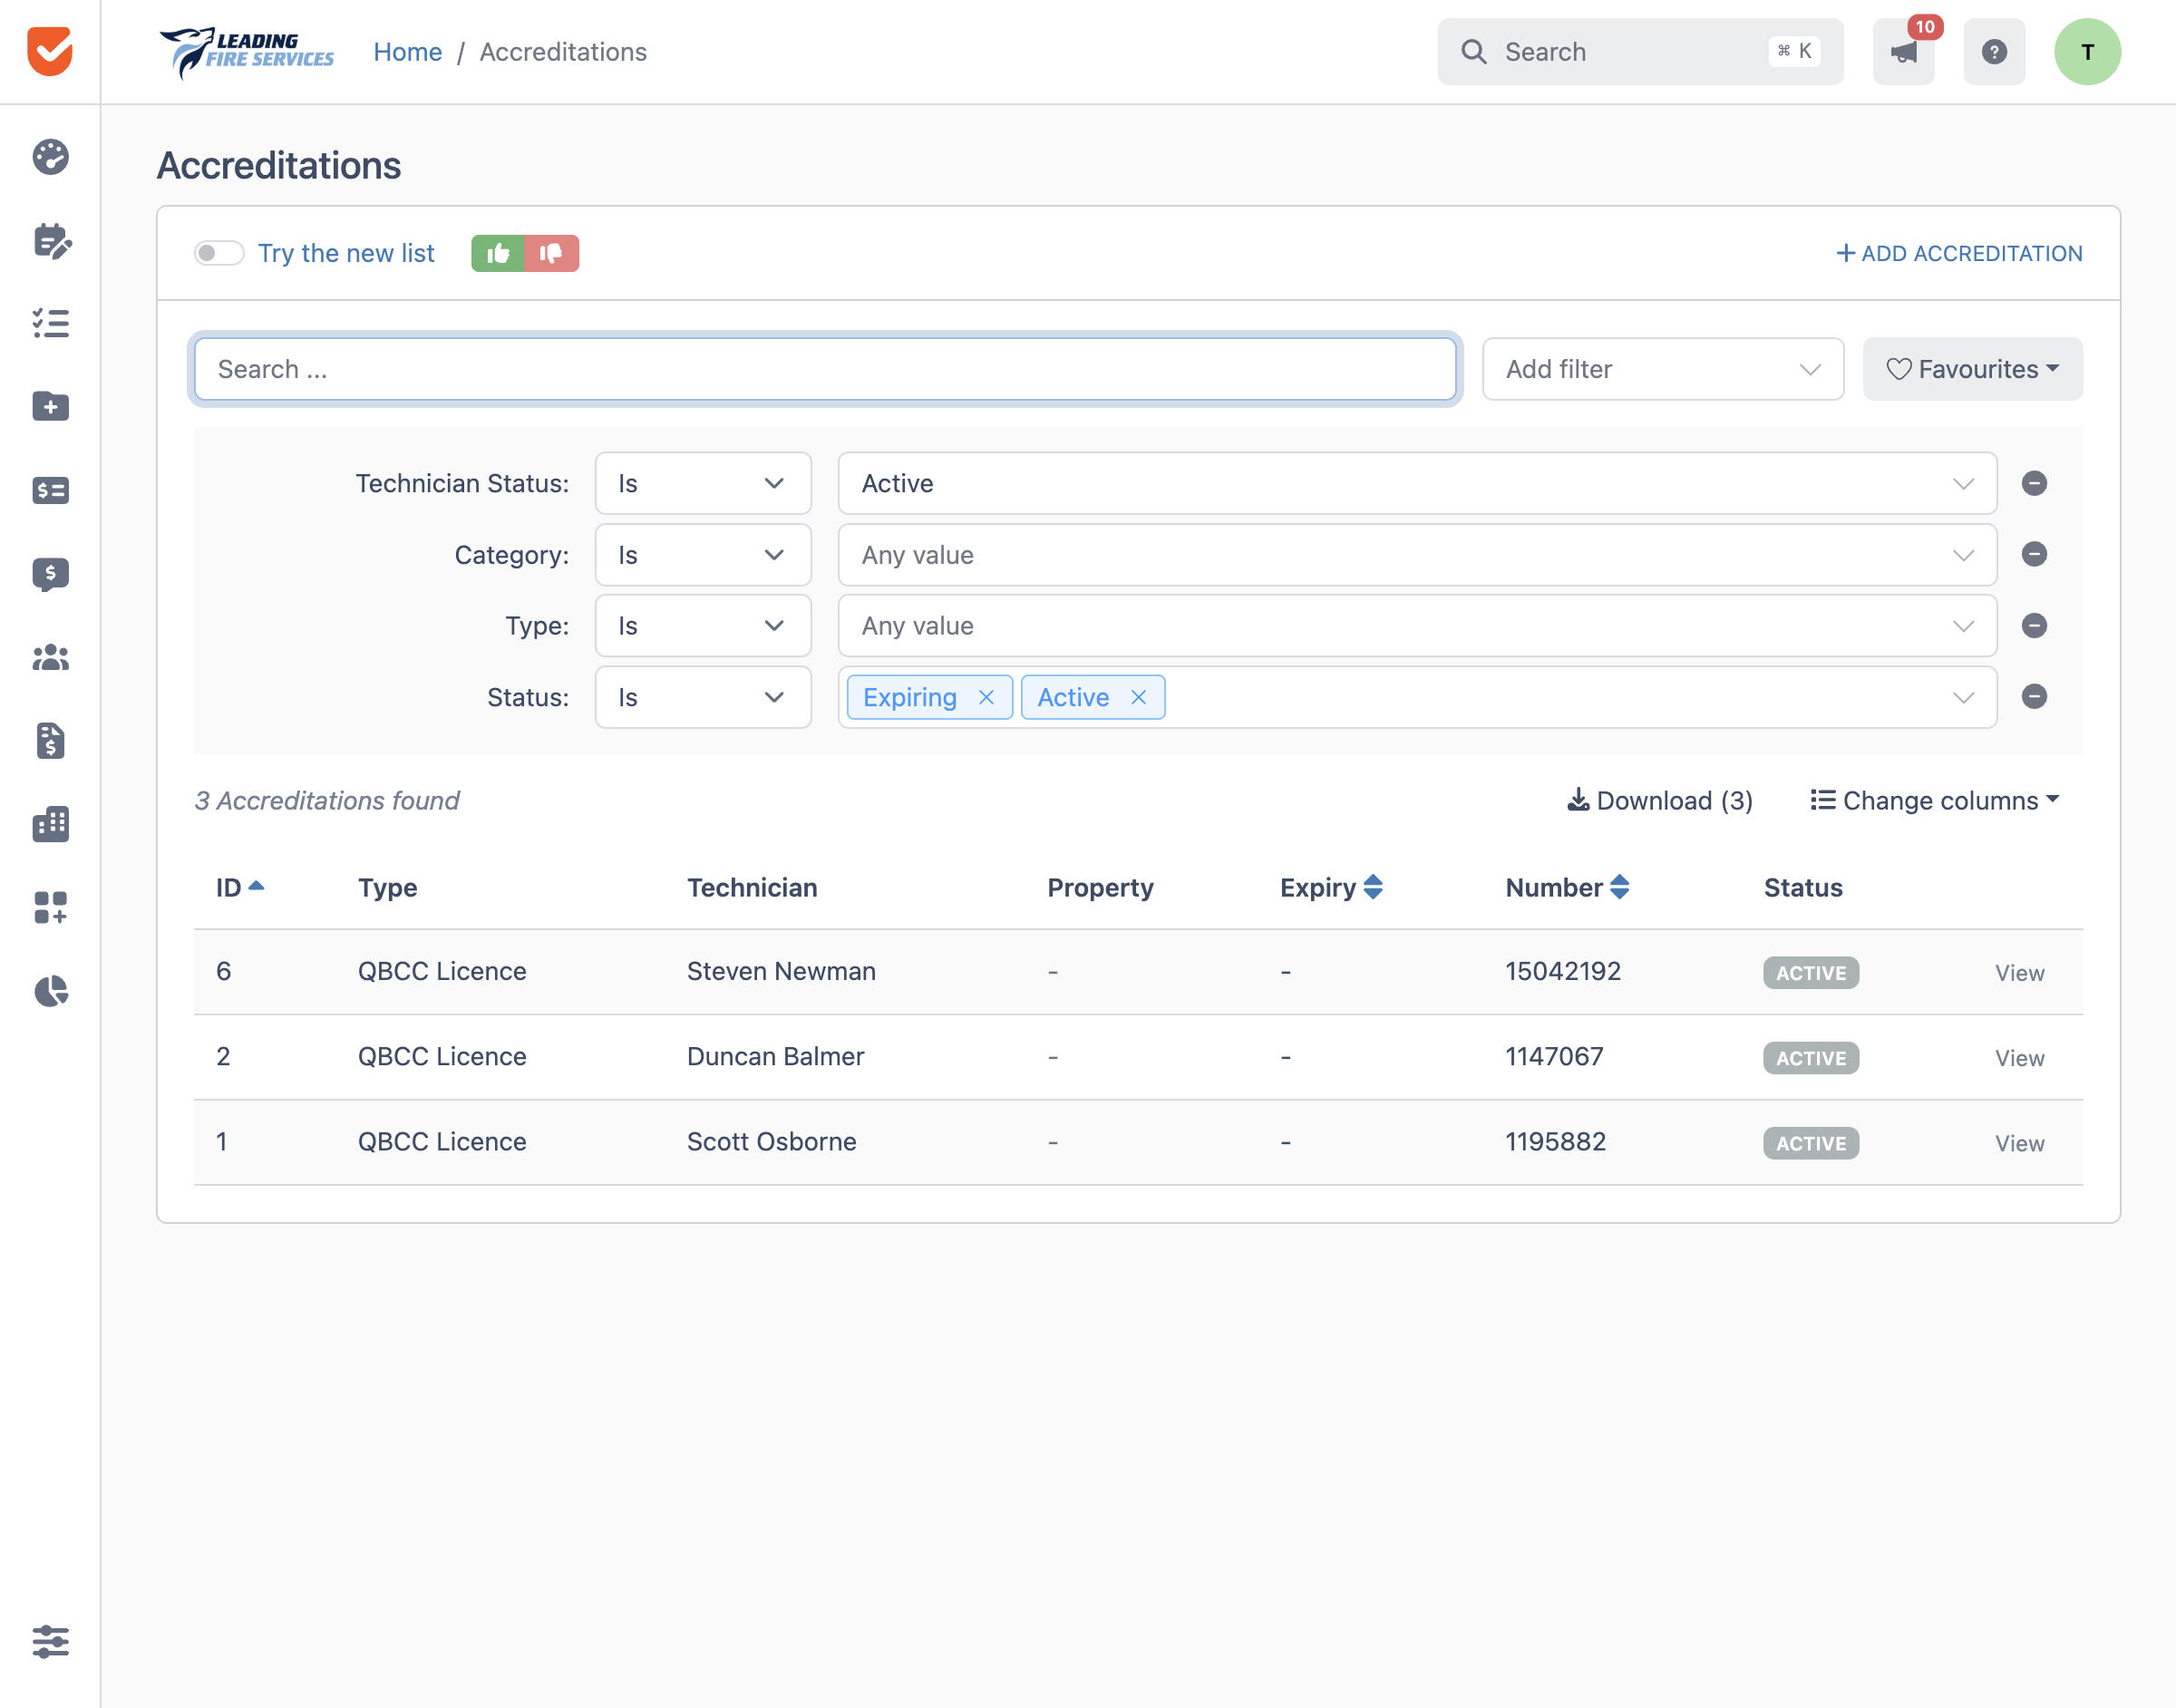Open the sliders settings icon at sidebar bottom
This screenshot has height=1708, width=2176.
[x=50, y=1641]
